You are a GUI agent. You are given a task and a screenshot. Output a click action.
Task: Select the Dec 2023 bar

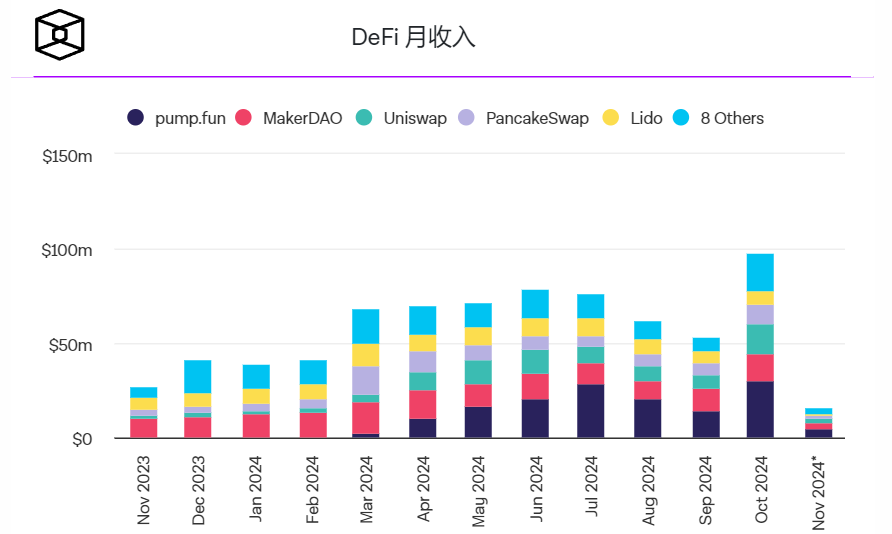click(x=197, y=399)
